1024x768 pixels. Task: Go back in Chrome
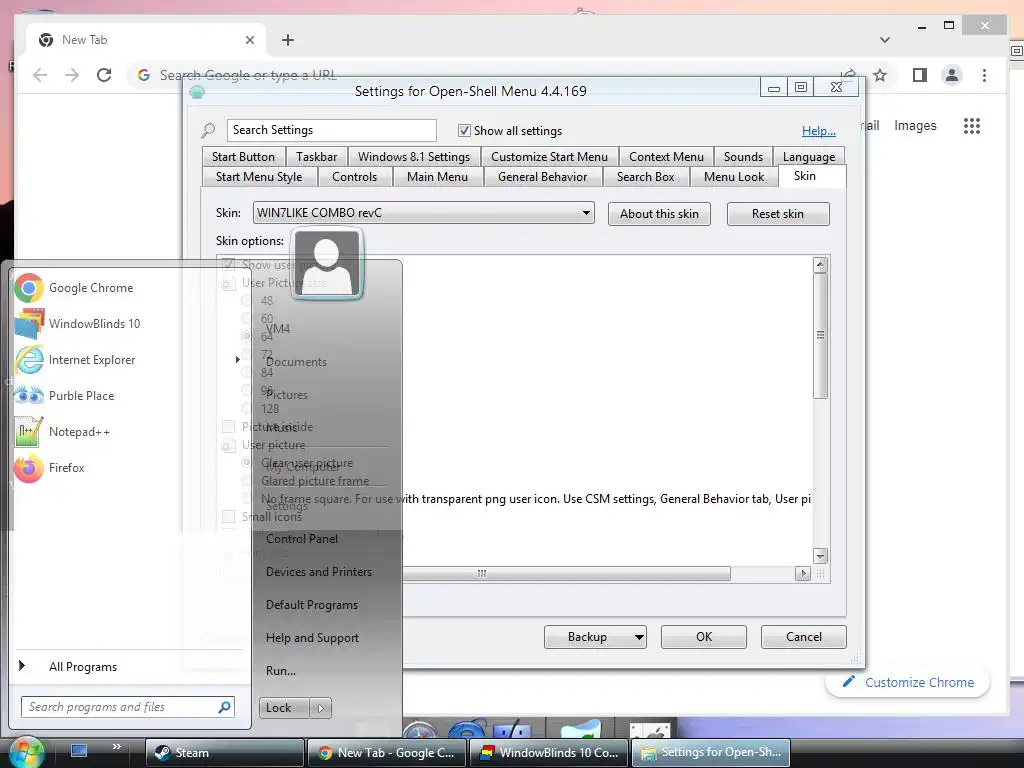pyautogui.click(x=40, y=75)
